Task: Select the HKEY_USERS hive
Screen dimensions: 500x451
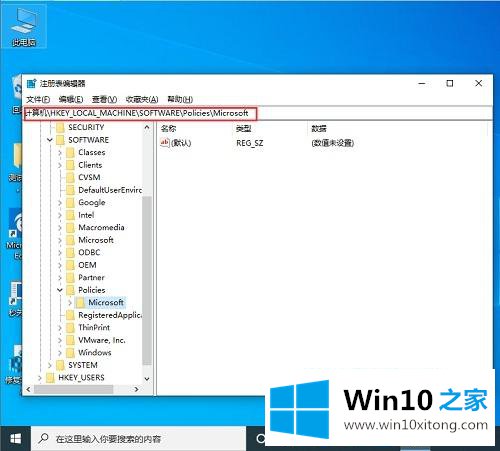Action: tap(81, 378)
